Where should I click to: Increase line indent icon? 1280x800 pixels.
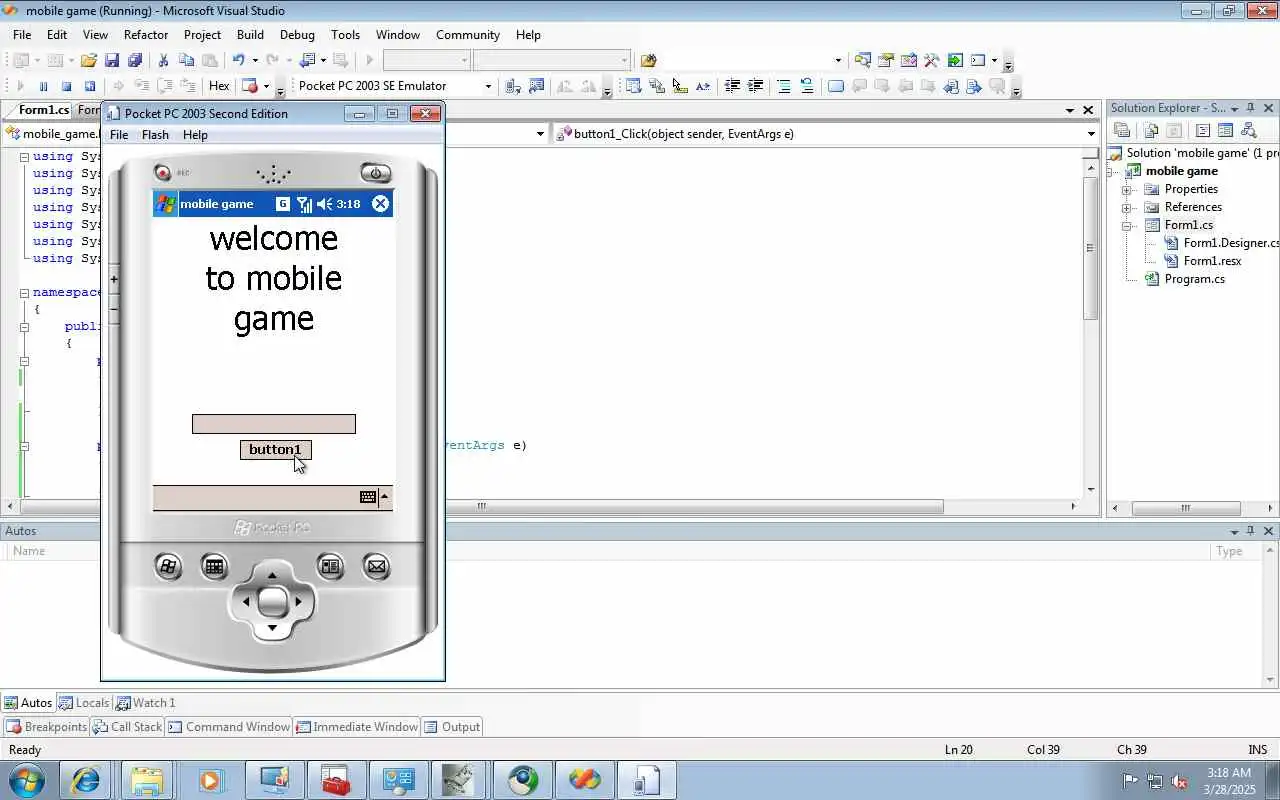(755, 87)
